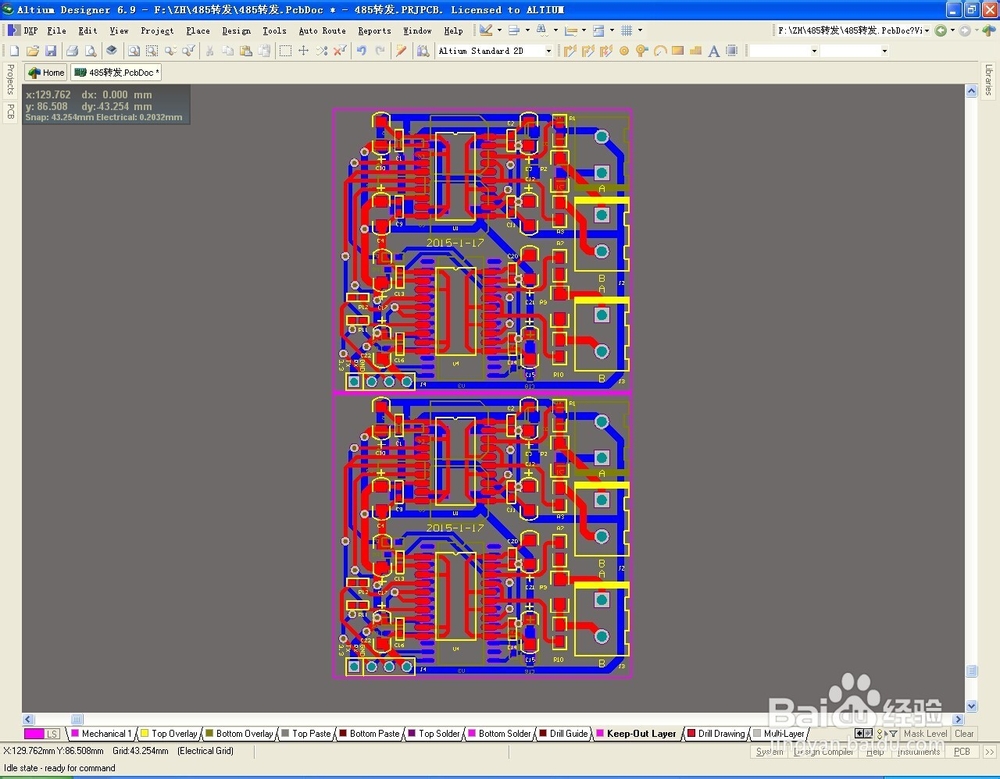The image size is (1000, 779).
Task: Click Zoom to fit document icon
Action: click(133, 50)
